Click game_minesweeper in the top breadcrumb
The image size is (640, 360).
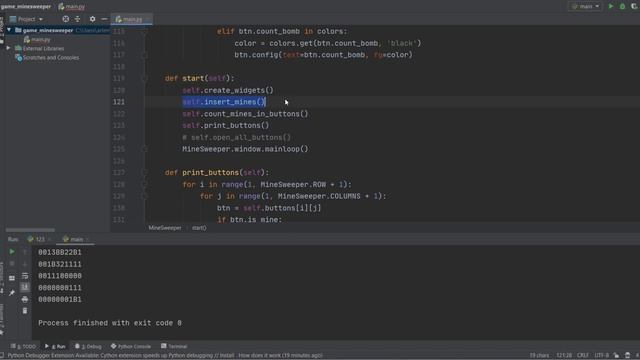point(26,7)
